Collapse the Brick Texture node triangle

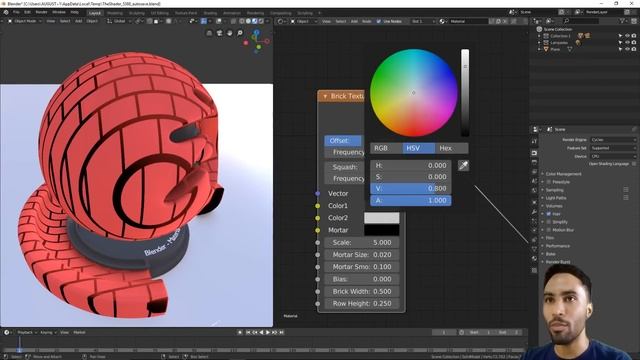[x=325, y=96]
